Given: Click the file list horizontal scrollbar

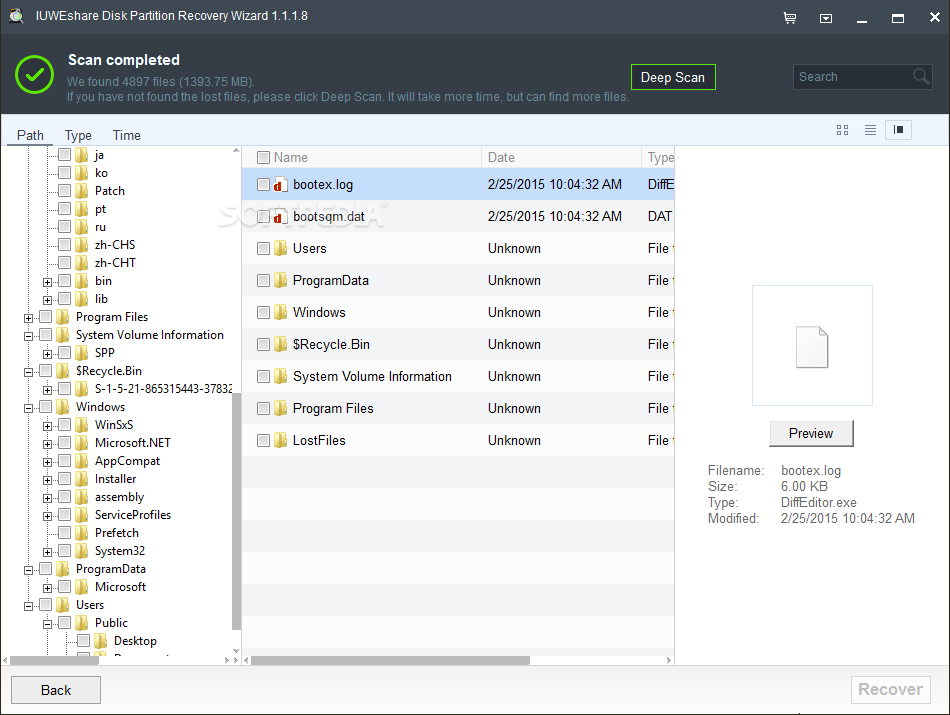Looking at the screenshot, I should point(390,660).
